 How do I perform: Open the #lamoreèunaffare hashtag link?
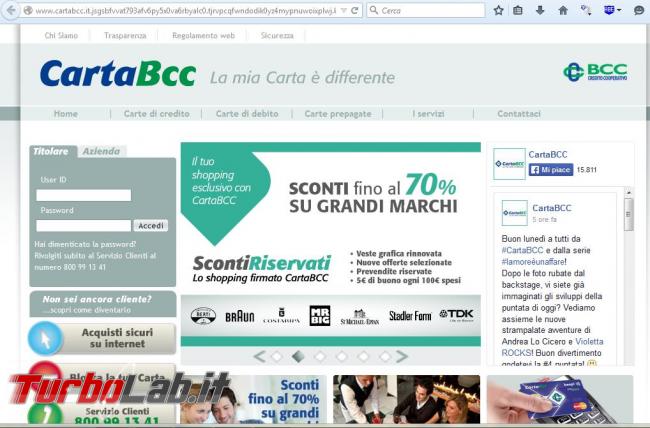coord(533,262)
